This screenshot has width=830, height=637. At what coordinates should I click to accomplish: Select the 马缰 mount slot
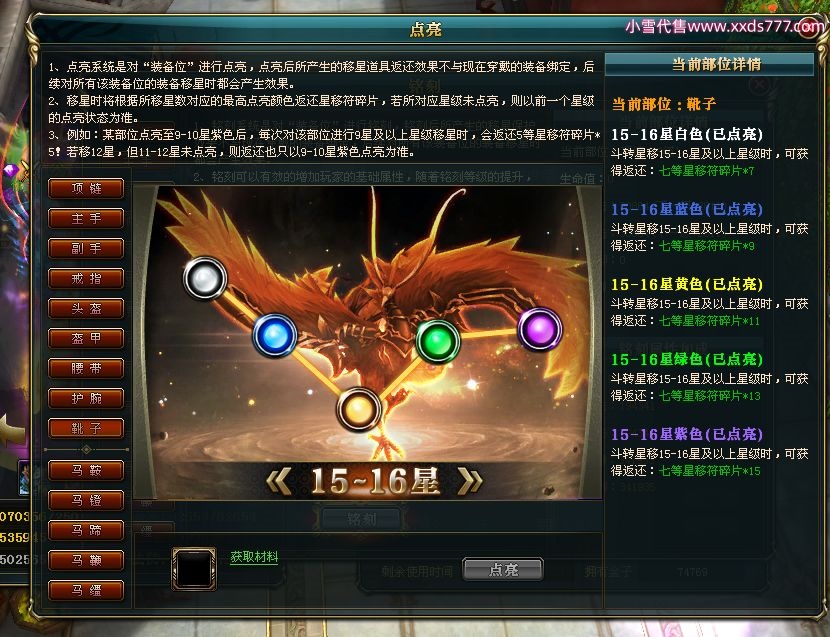click(86, 590)
